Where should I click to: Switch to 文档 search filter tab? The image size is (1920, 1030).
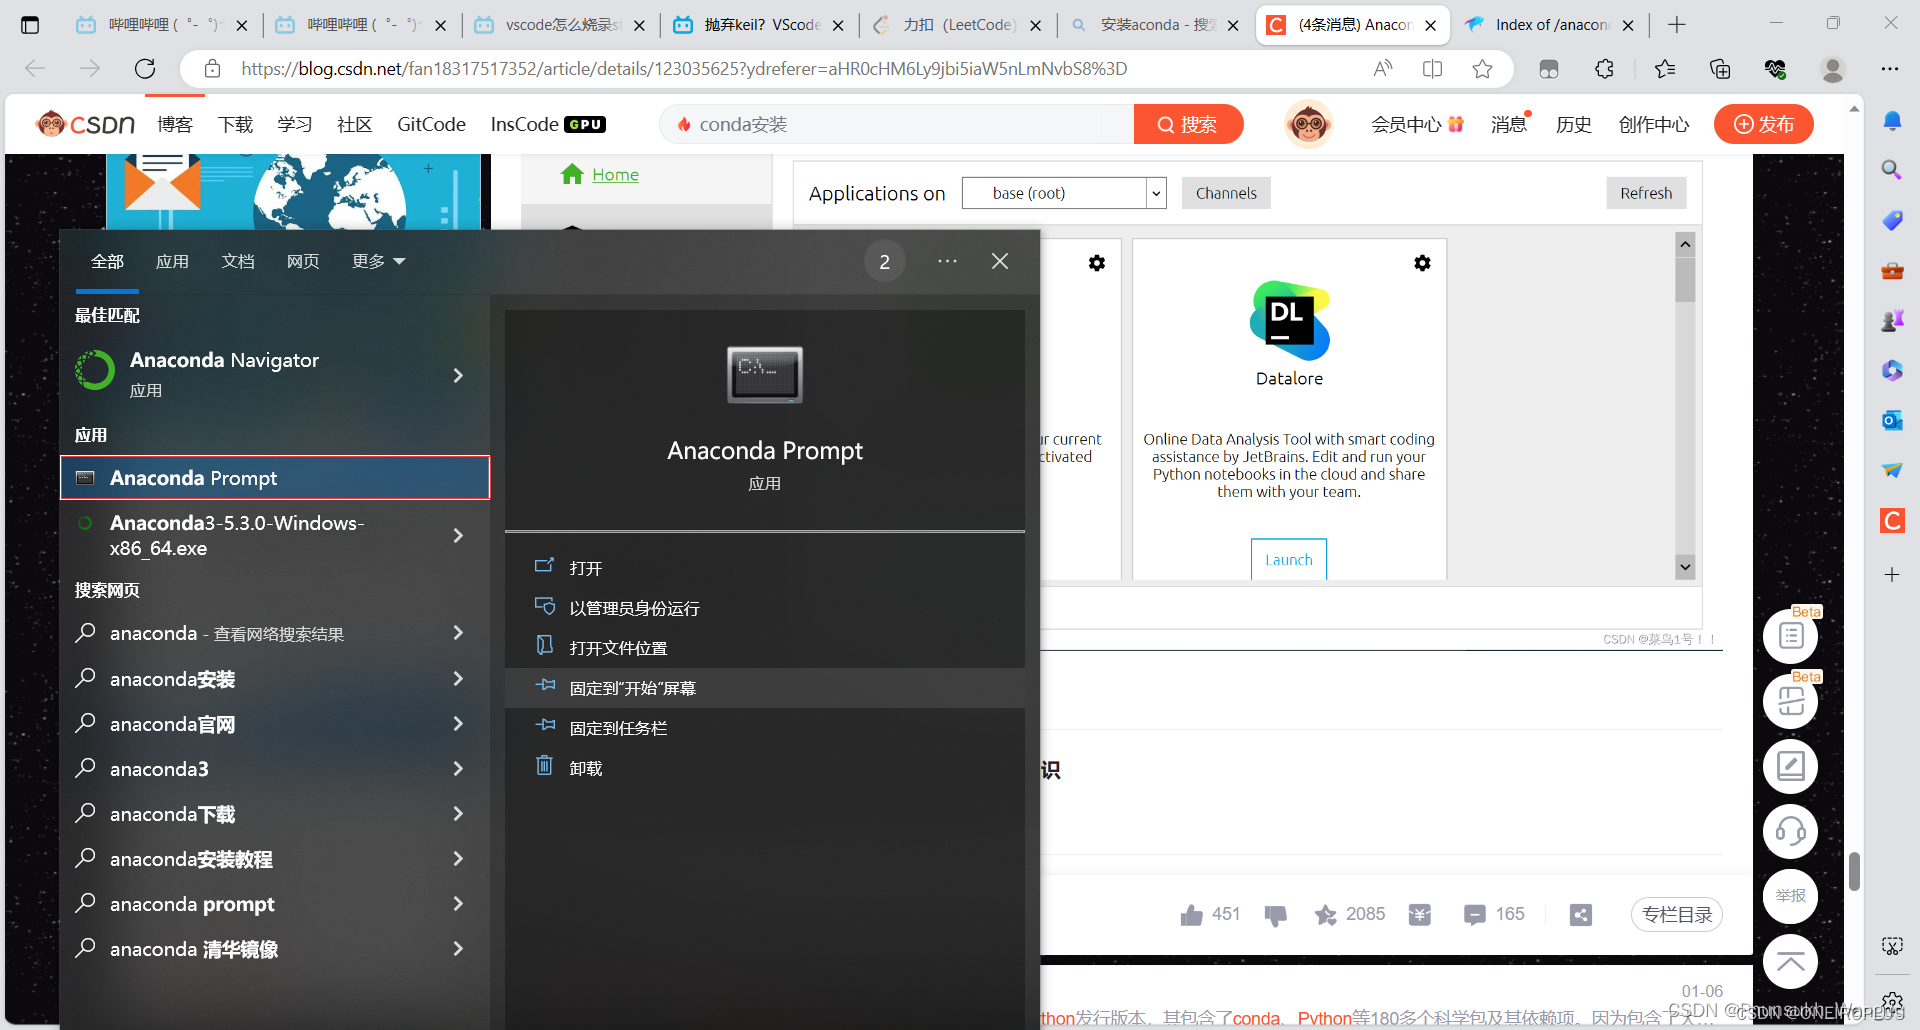tap(238, 261)
